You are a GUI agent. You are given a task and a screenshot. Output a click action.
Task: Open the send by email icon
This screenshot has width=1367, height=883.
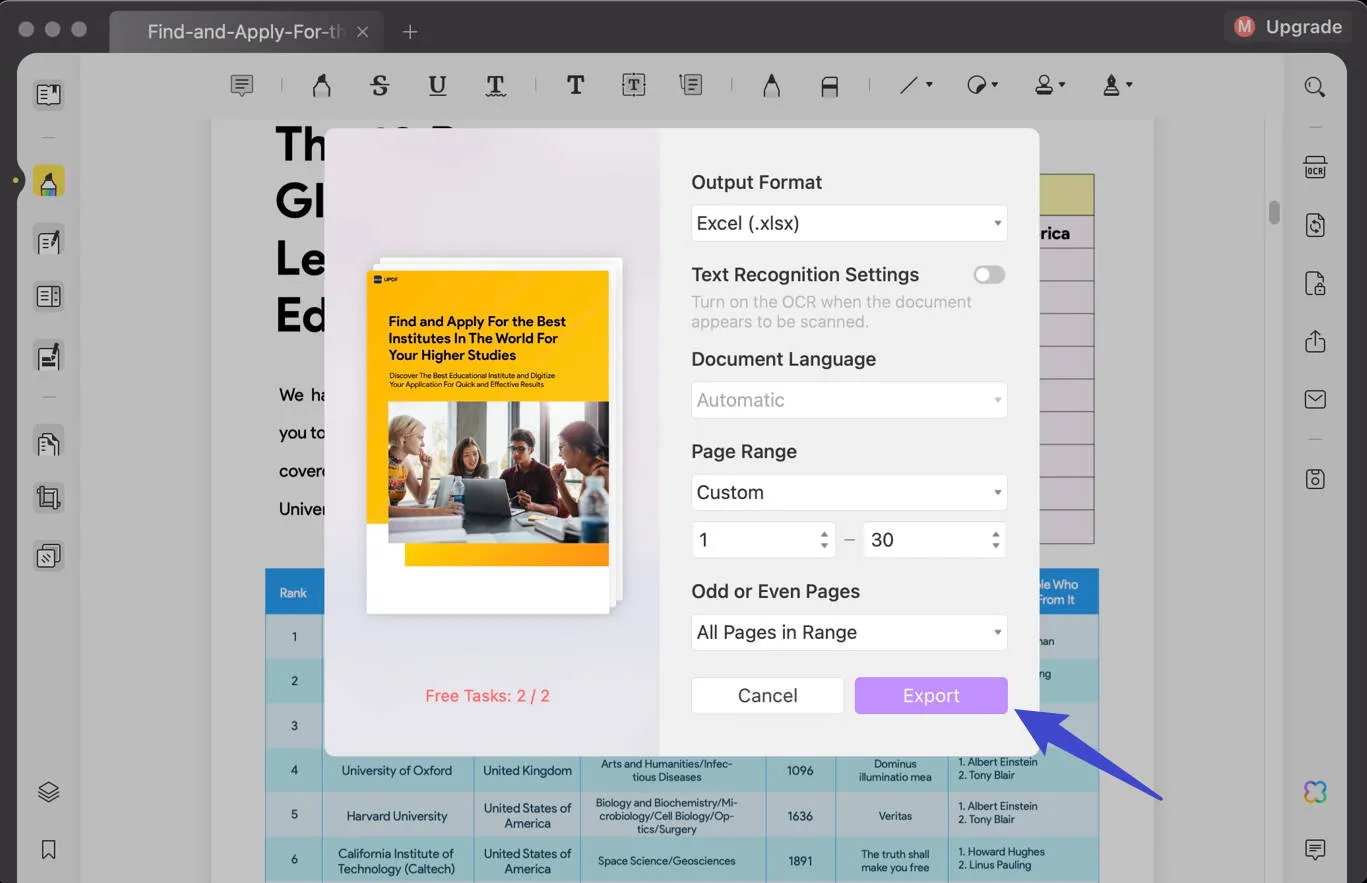[x=1315, y=400]
